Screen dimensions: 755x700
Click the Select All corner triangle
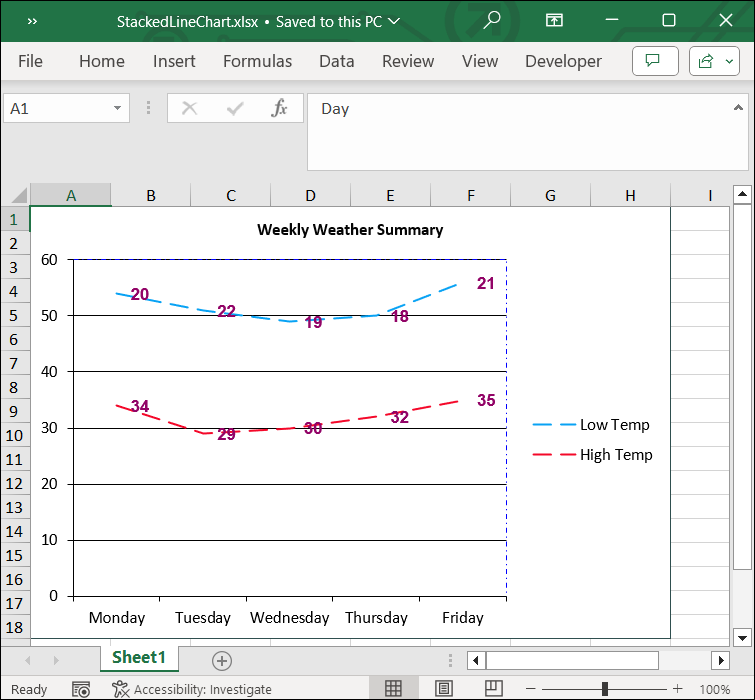tap(19, 195)
